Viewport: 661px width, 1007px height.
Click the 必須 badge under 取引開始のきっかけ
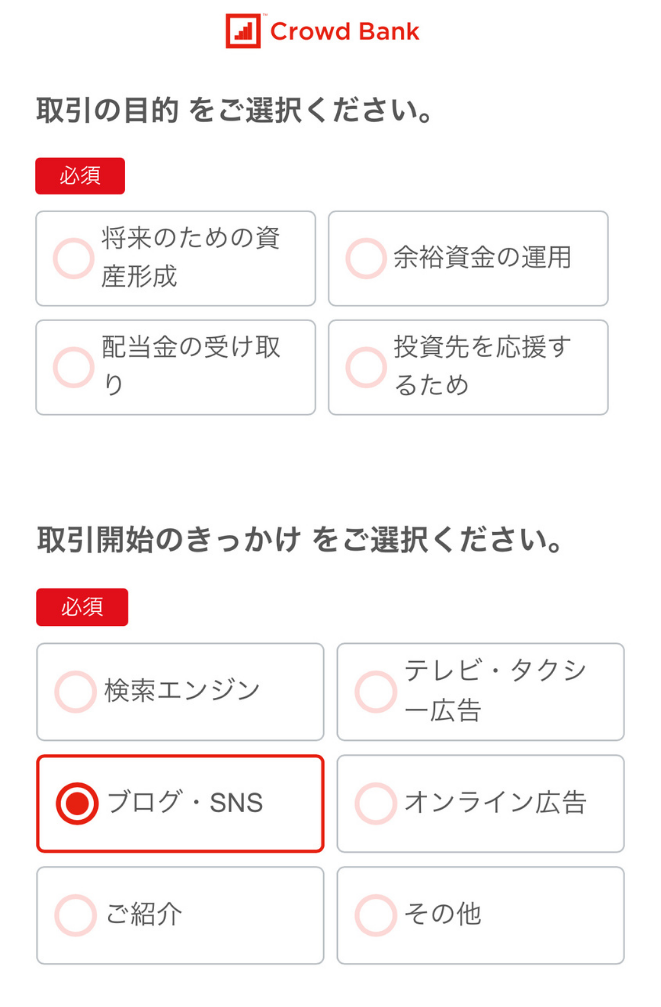(x=82, y=607)
